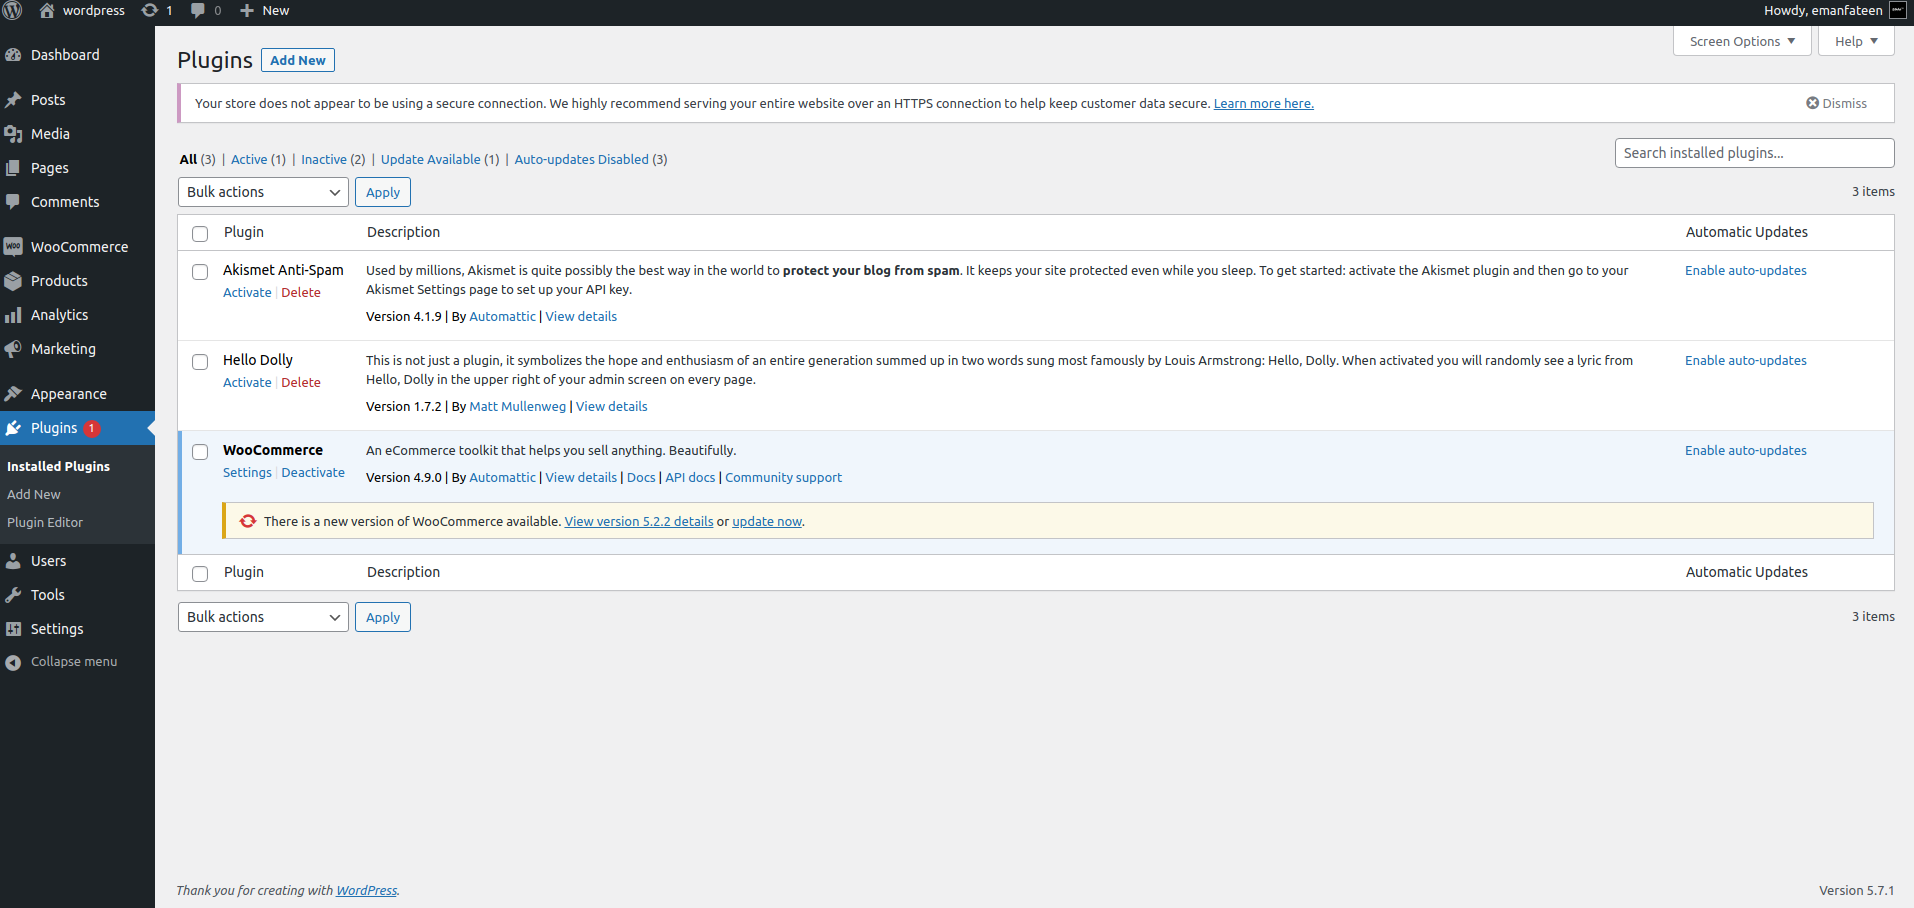
Task: Open the Add New submenu item under Plugins
Action: click(x=34, y=494)
